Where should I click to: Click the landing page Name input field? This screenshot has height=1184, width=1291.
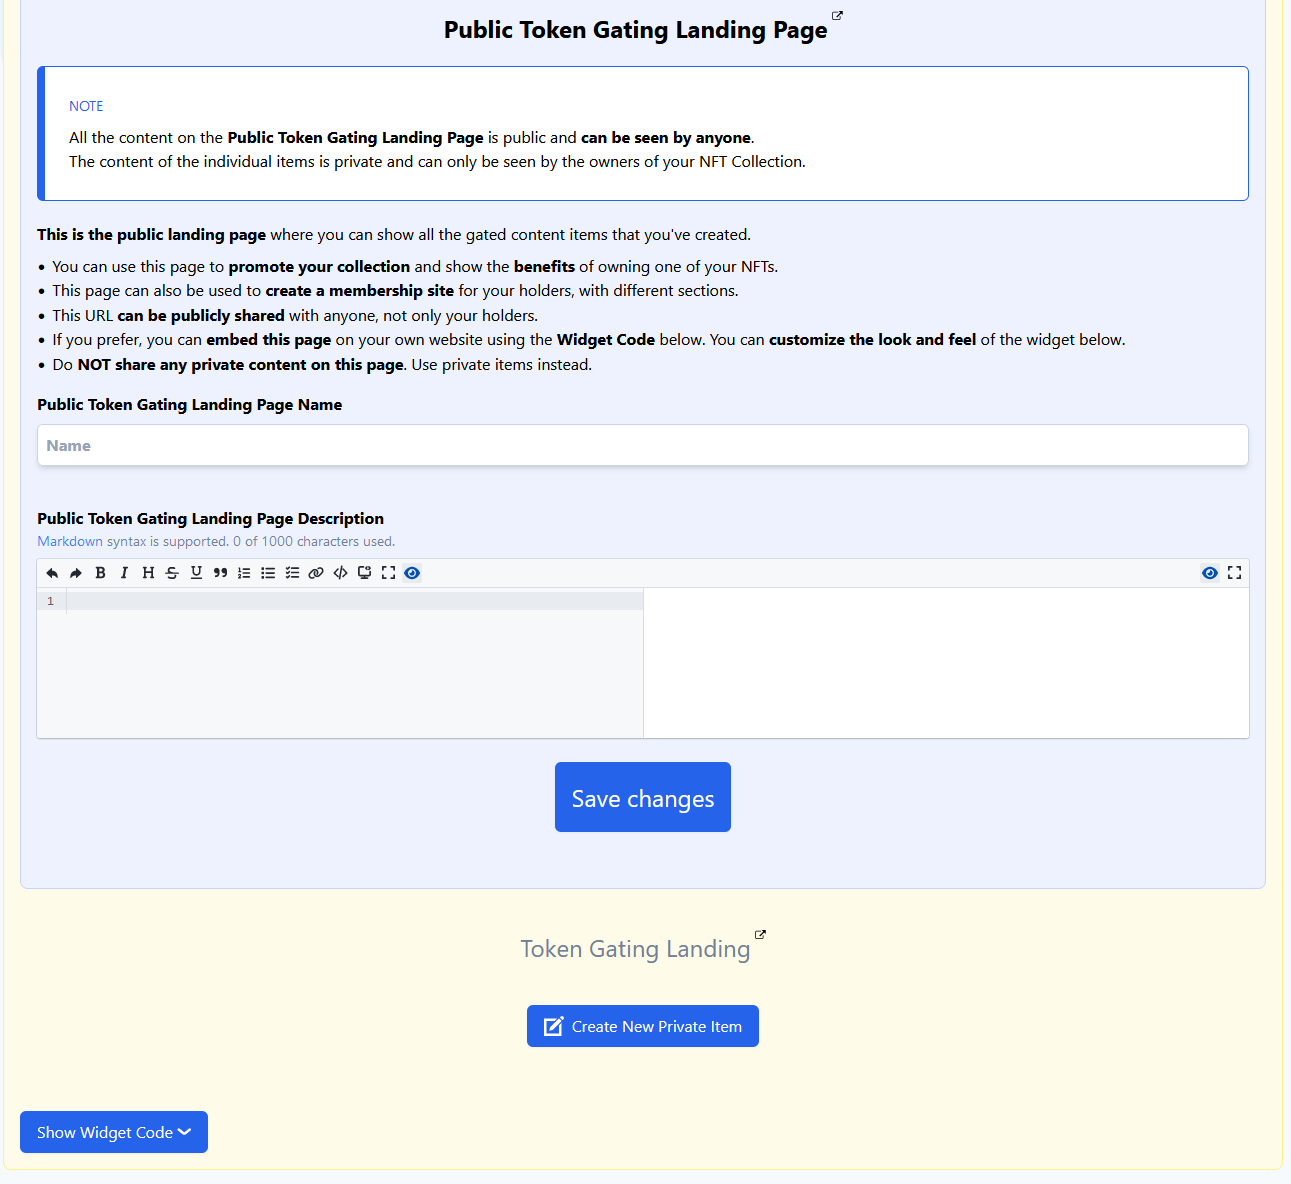pyautogui.click(x=643, y=445)
